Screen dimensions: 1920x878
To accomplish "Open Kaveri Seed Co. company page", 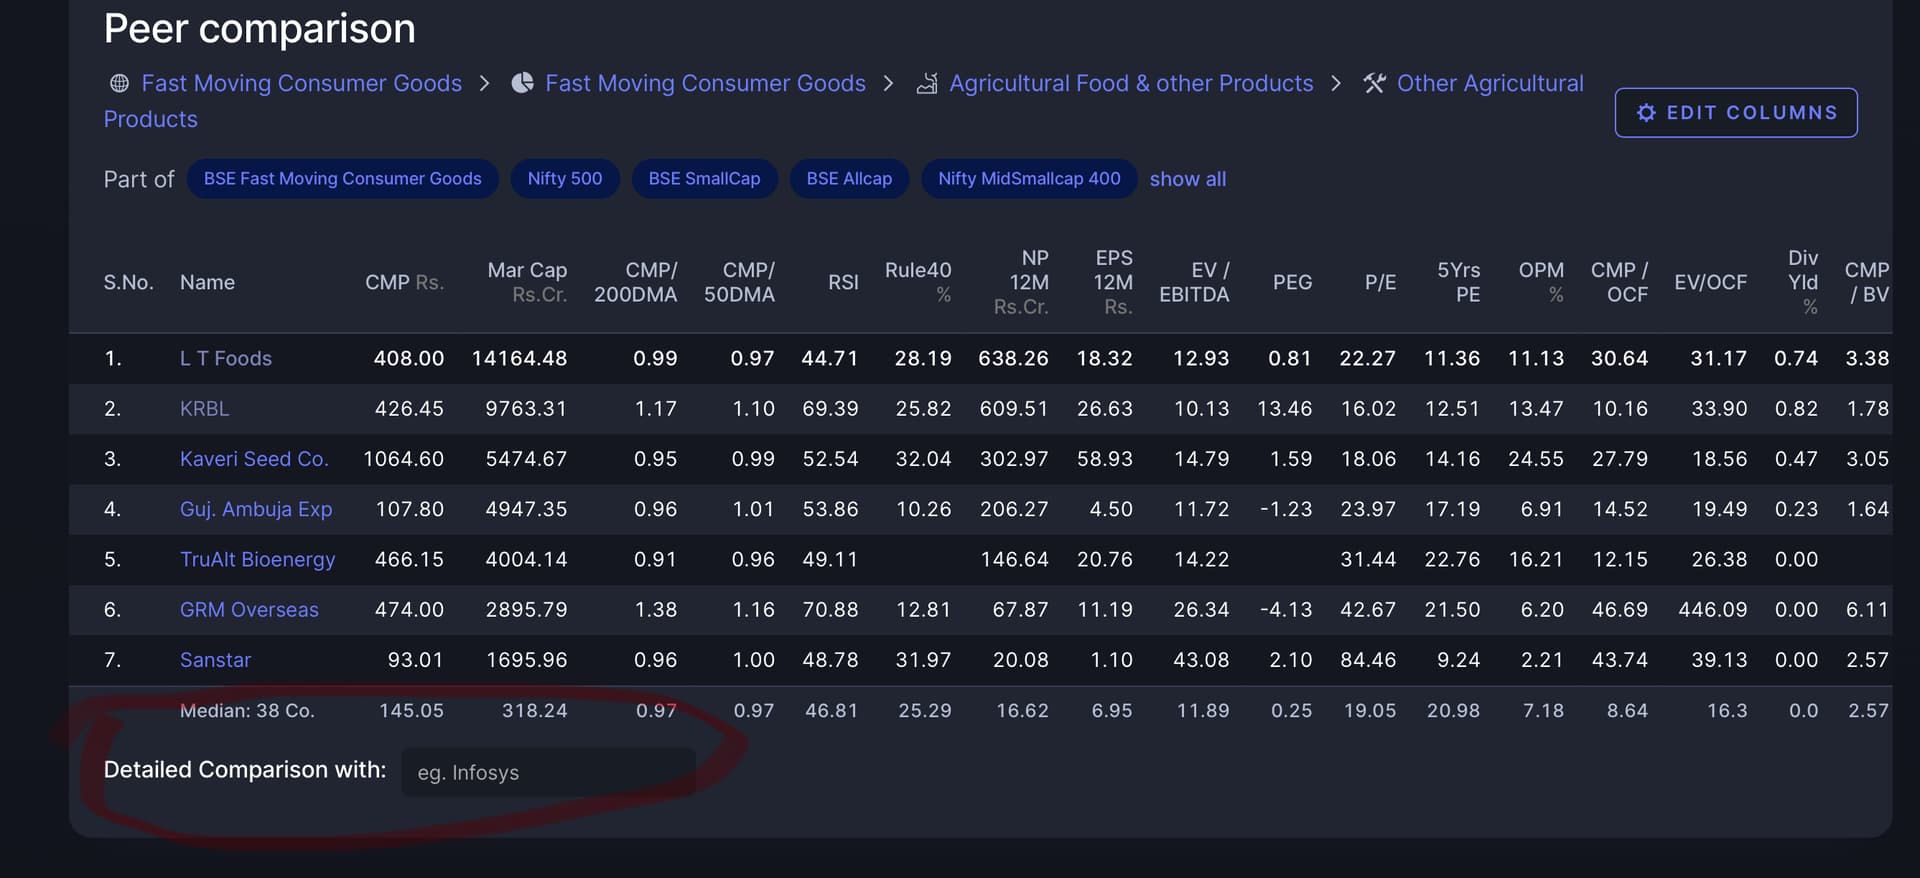I will pyautogui.click(x=253, y=459).
